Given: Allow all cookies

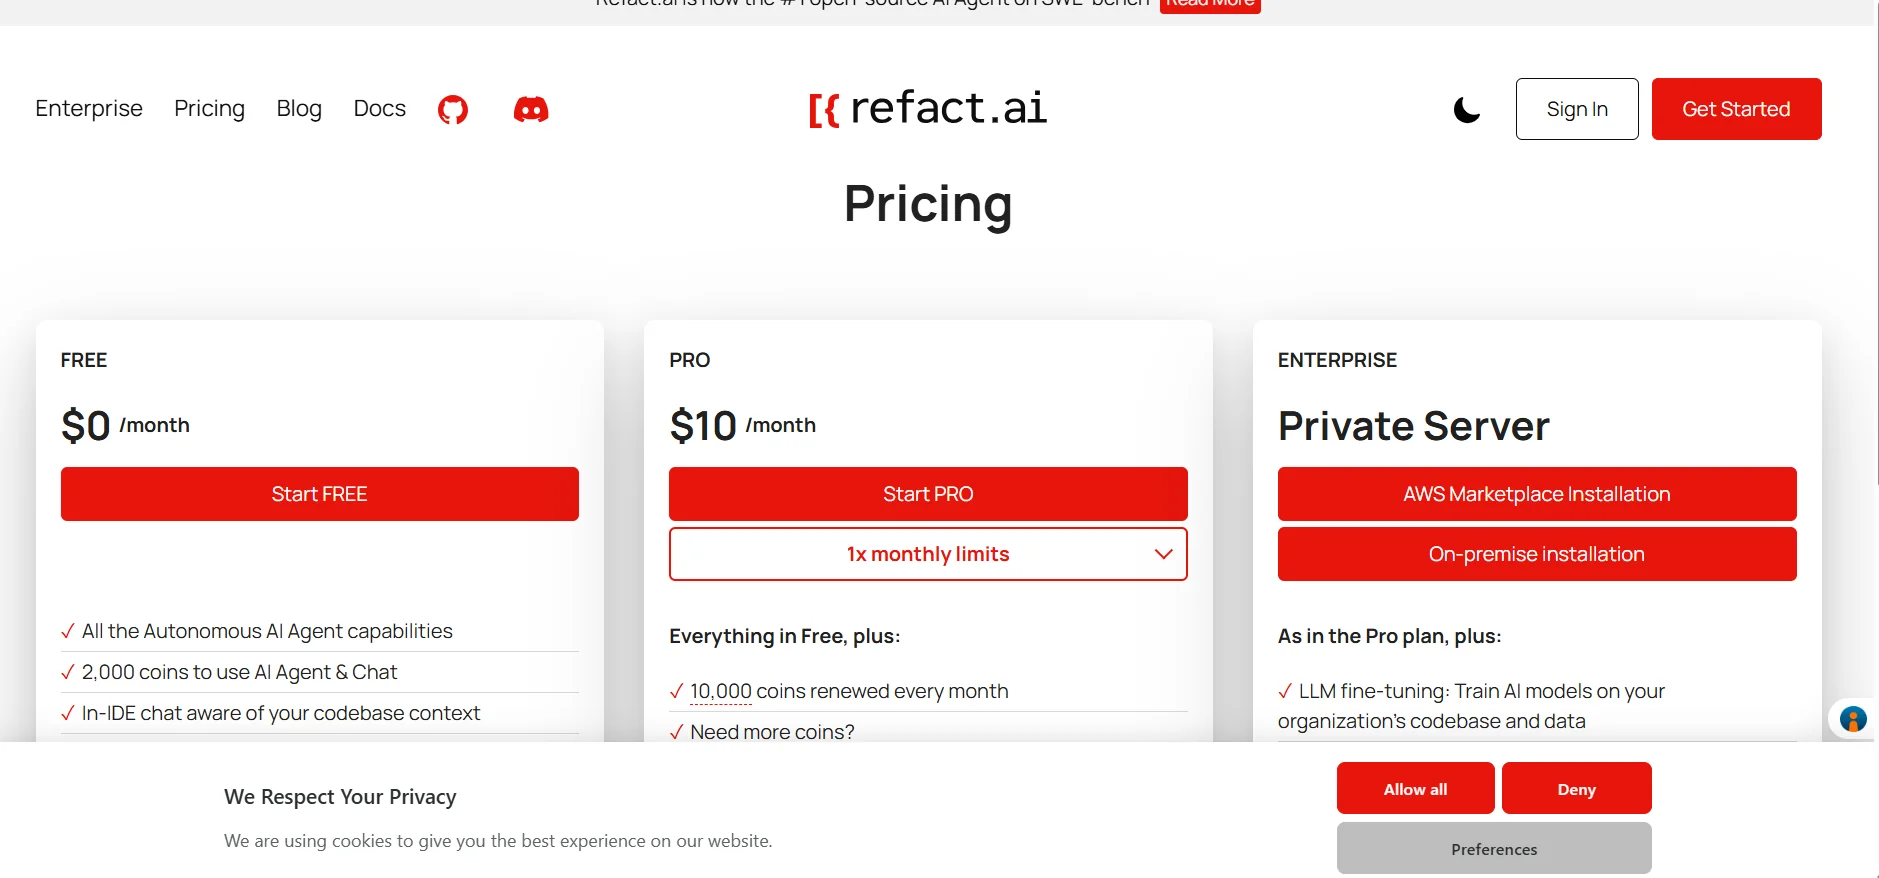Looking at the screenshot, I should point(1415,789).
